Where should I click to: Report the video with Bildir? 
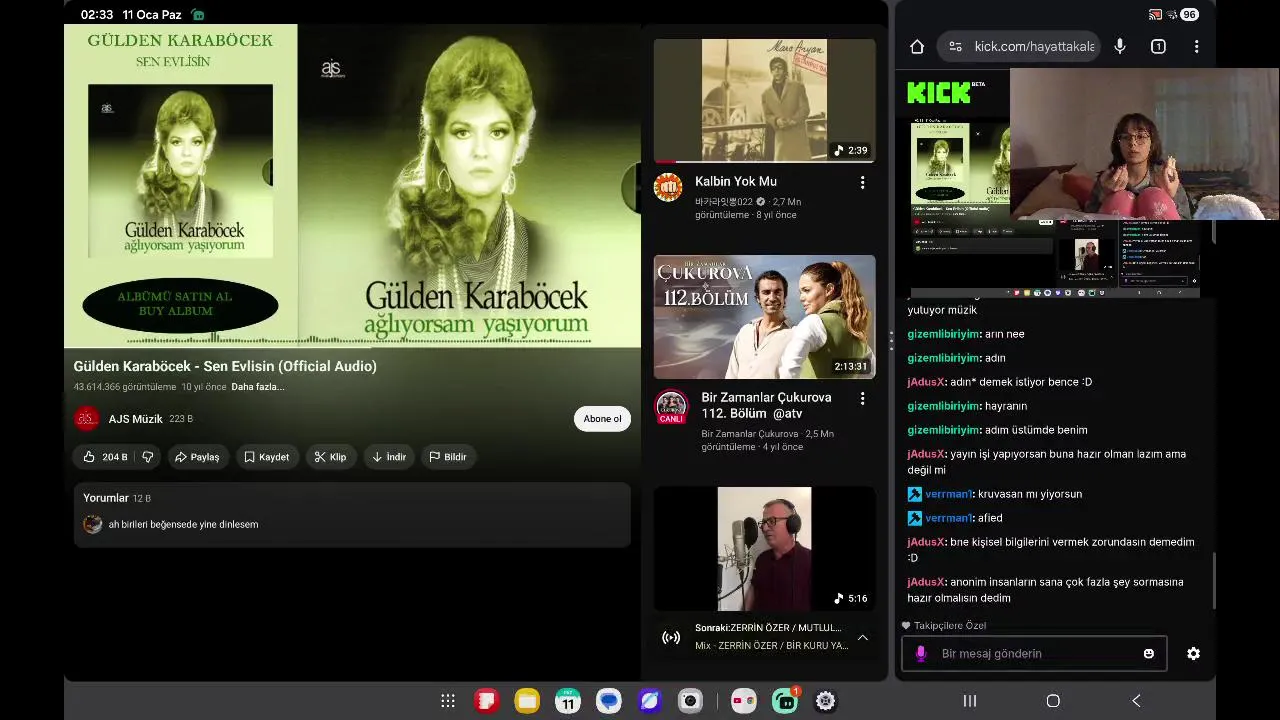pyautogui.click(x=448, y=457)
